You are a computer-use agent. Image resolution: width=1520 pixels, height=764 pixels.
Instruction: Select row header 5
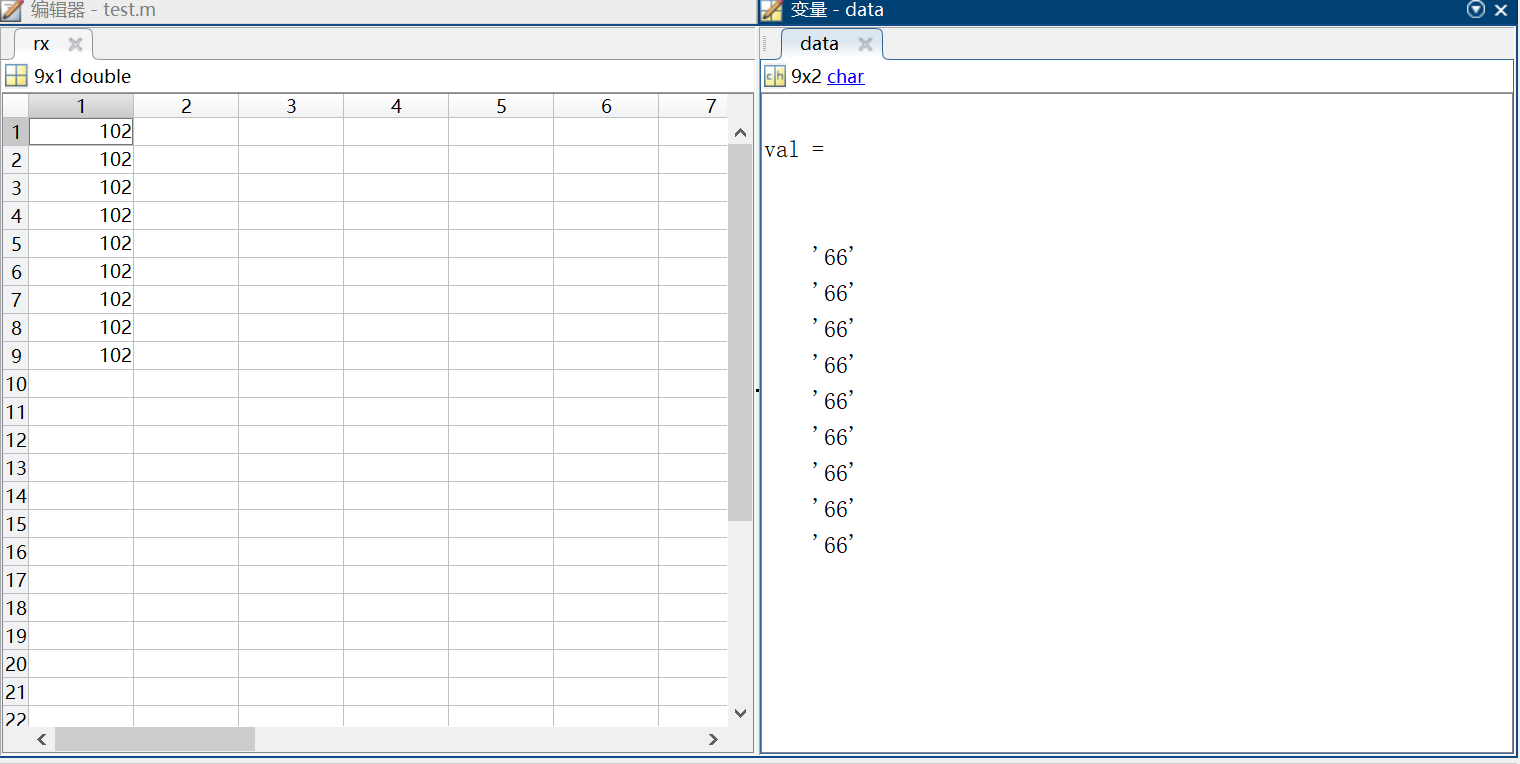[x=16, y=243]
